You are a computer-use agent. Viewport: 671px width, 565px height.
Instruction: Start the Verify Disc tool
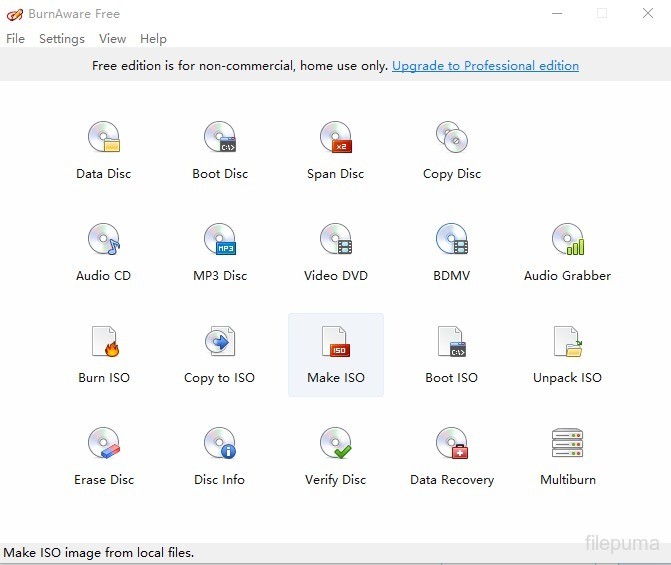point(336,457)
